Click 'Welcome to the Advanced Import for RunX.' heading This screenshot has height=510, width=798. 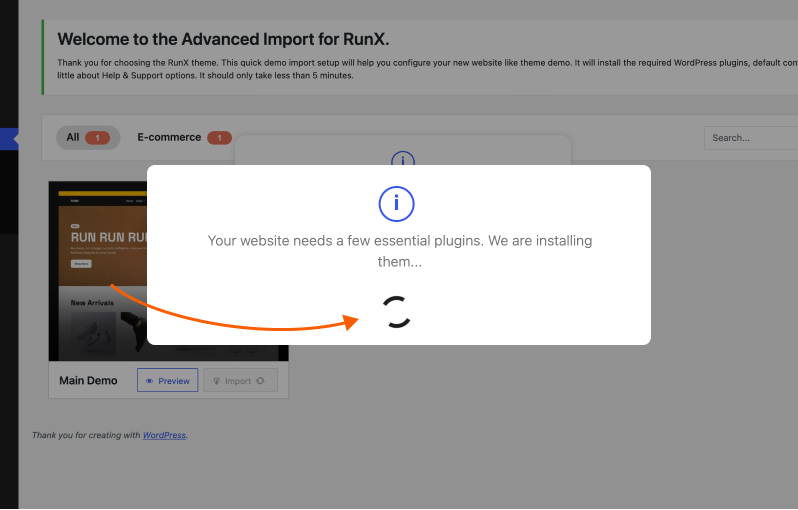pos(223,39)
